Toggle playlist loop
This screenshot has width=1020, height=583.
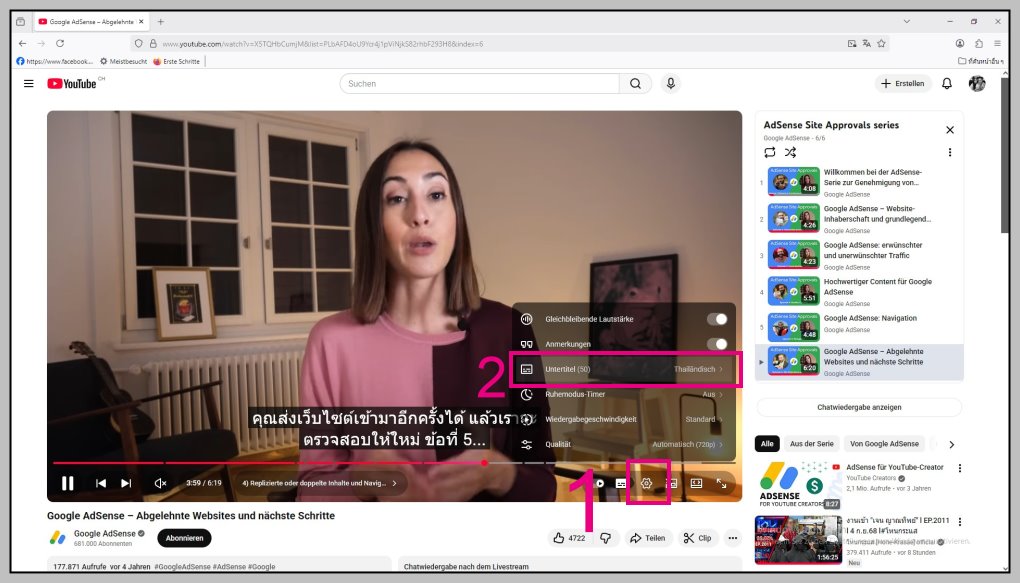[x=770, y=152]
